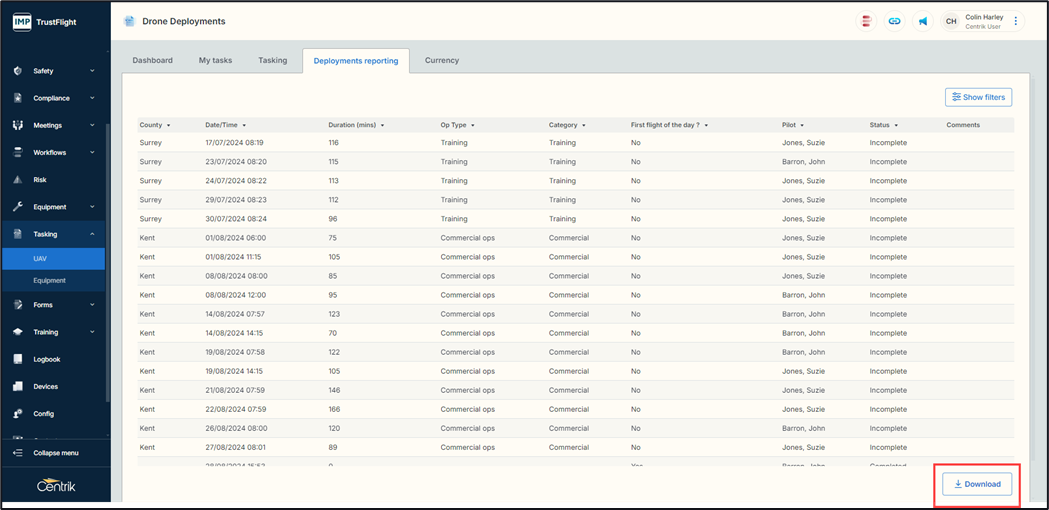Screen dimensions: 1049x510
Task: Open the My tasks tab
Action: pyautogui.click(x=215, y=60)
